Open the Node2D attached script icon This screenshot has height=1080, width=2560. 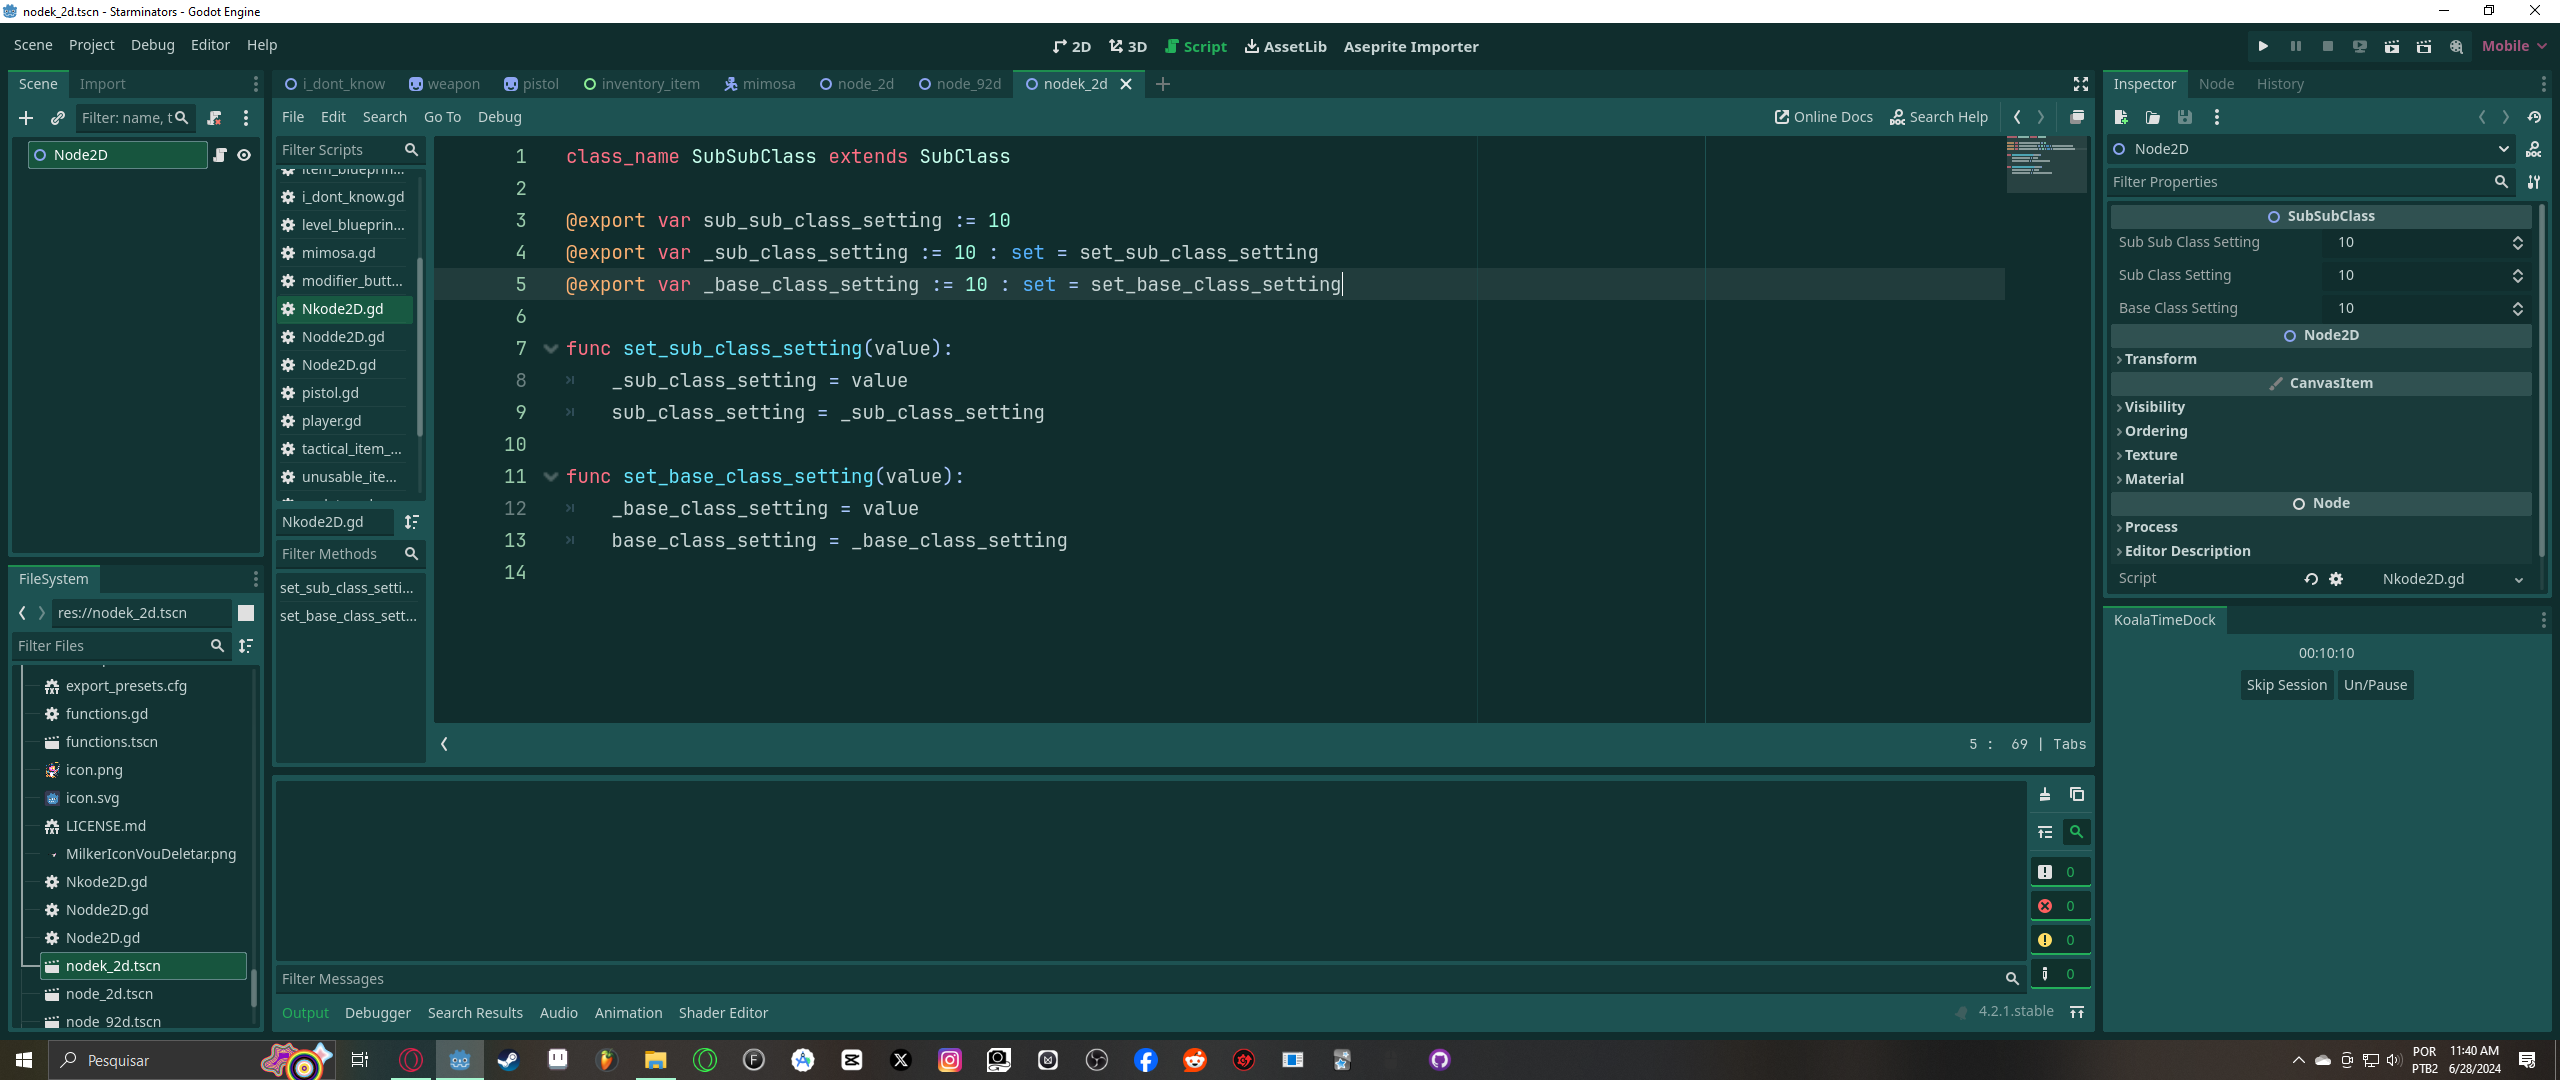220,155
